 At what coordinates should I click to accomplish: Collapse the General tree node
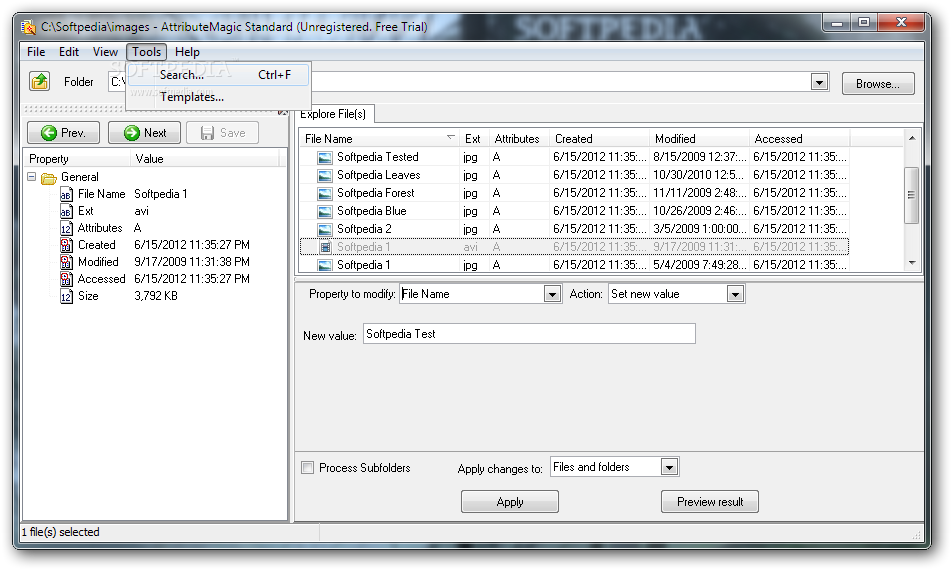(32, 177)
